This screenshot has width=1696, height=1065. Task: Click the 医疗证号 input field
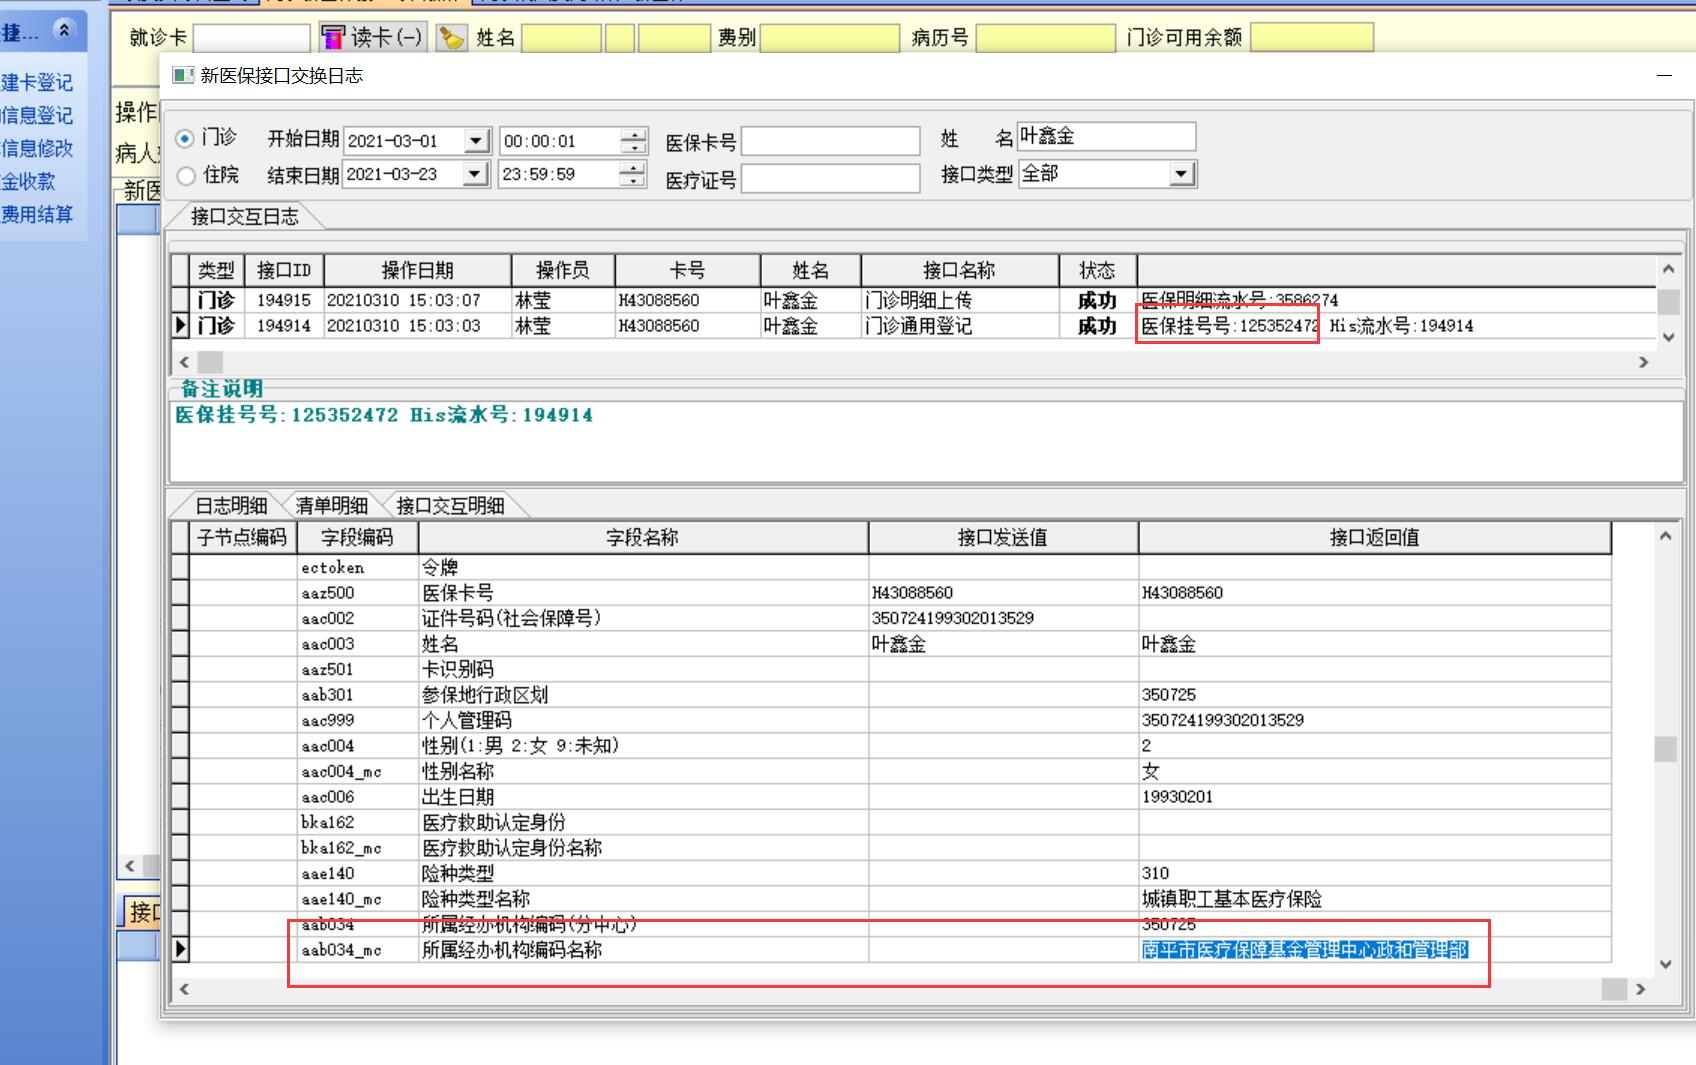(x=830, y=178)
